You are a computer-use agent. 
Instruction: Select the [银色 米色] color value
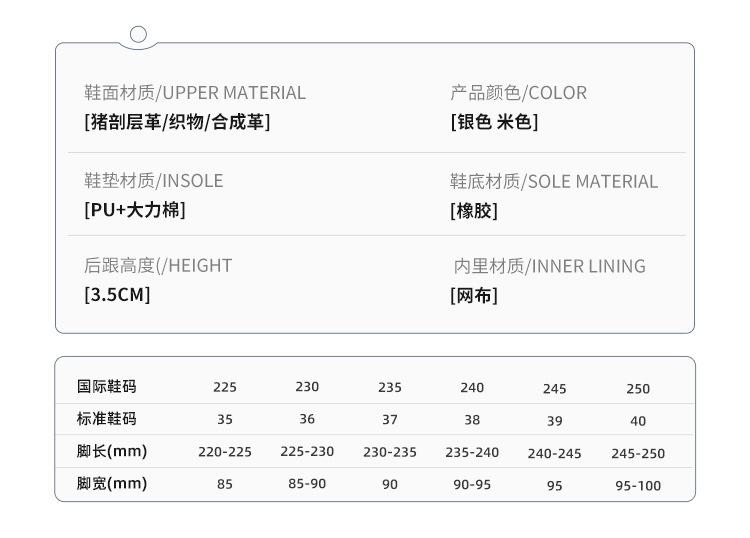click(x=494, y=122)
